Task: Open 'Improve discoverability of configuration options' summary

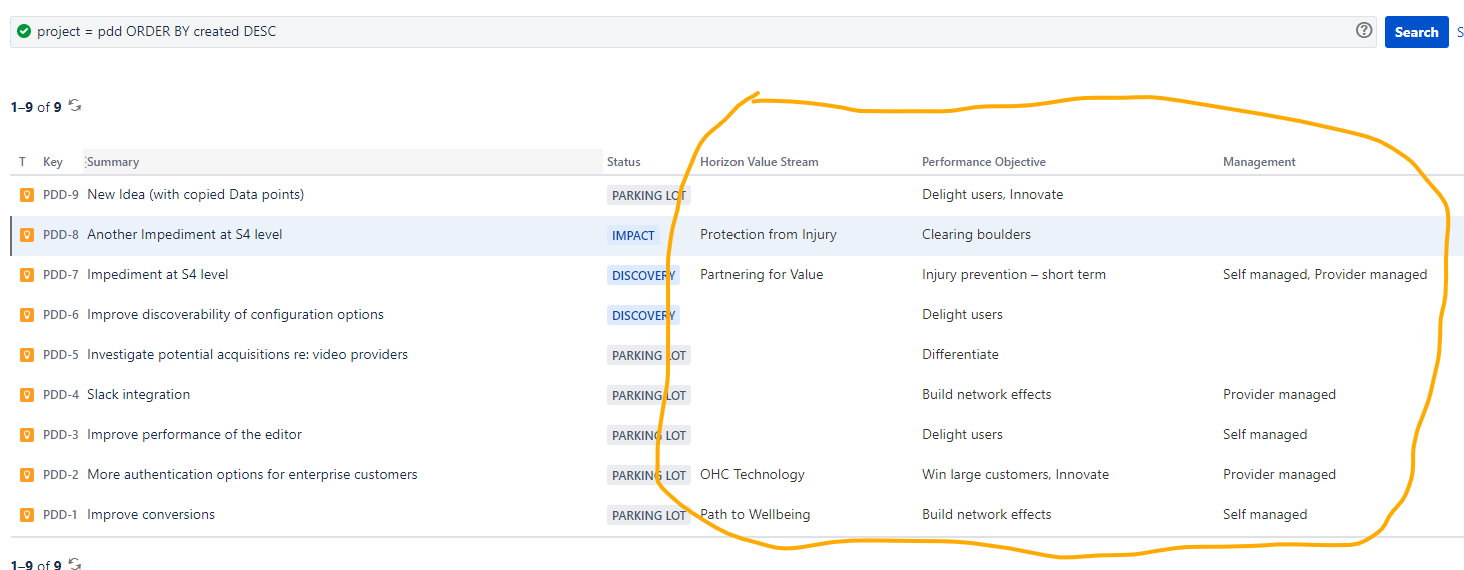Action: [235, 315]
